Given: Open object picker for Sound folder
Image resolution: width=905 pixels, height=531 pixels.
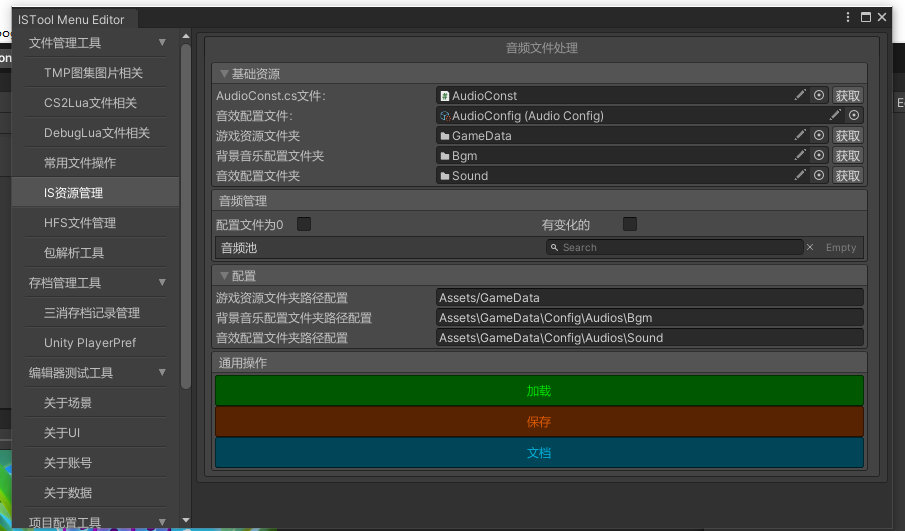Looking at the screenshot, I should click(x=818, y=175).
